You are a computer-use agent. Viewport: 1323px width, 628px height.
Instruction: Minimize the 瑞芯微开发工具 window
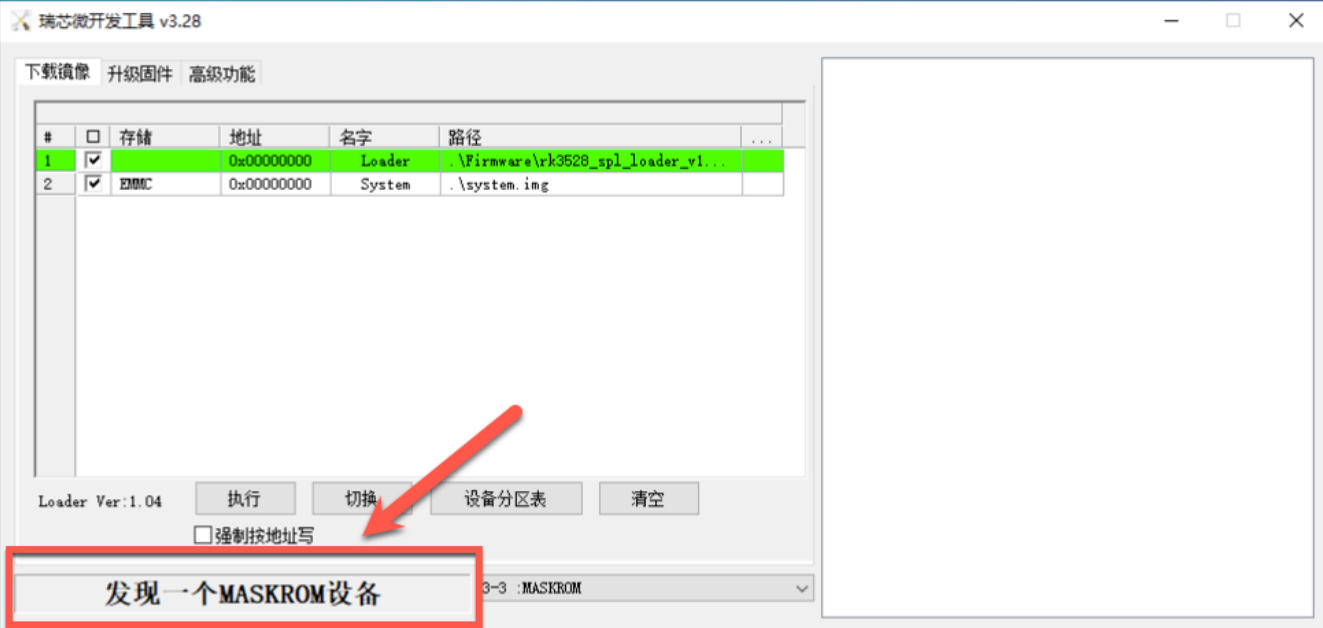click(1171, 20)
